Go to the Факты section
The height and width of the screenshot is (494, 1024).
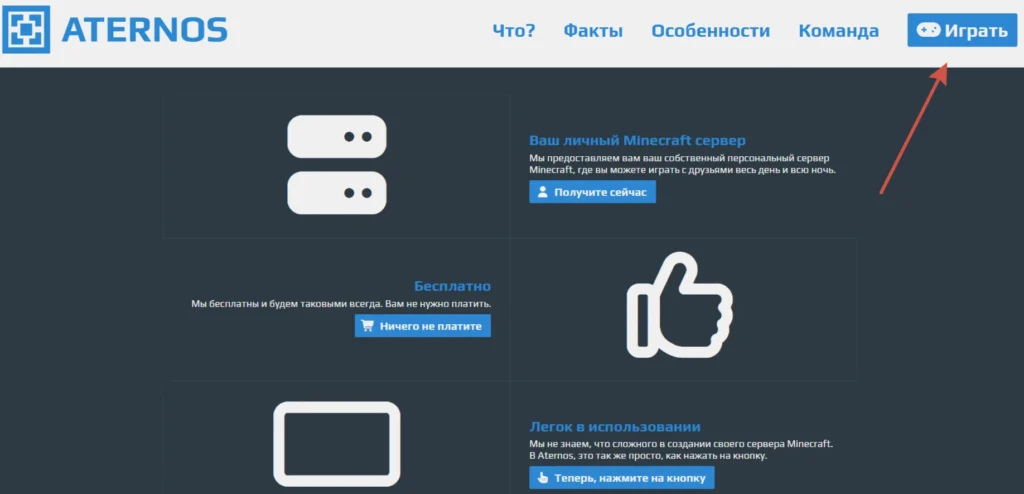pyautogui.click(x=593, y=31)
